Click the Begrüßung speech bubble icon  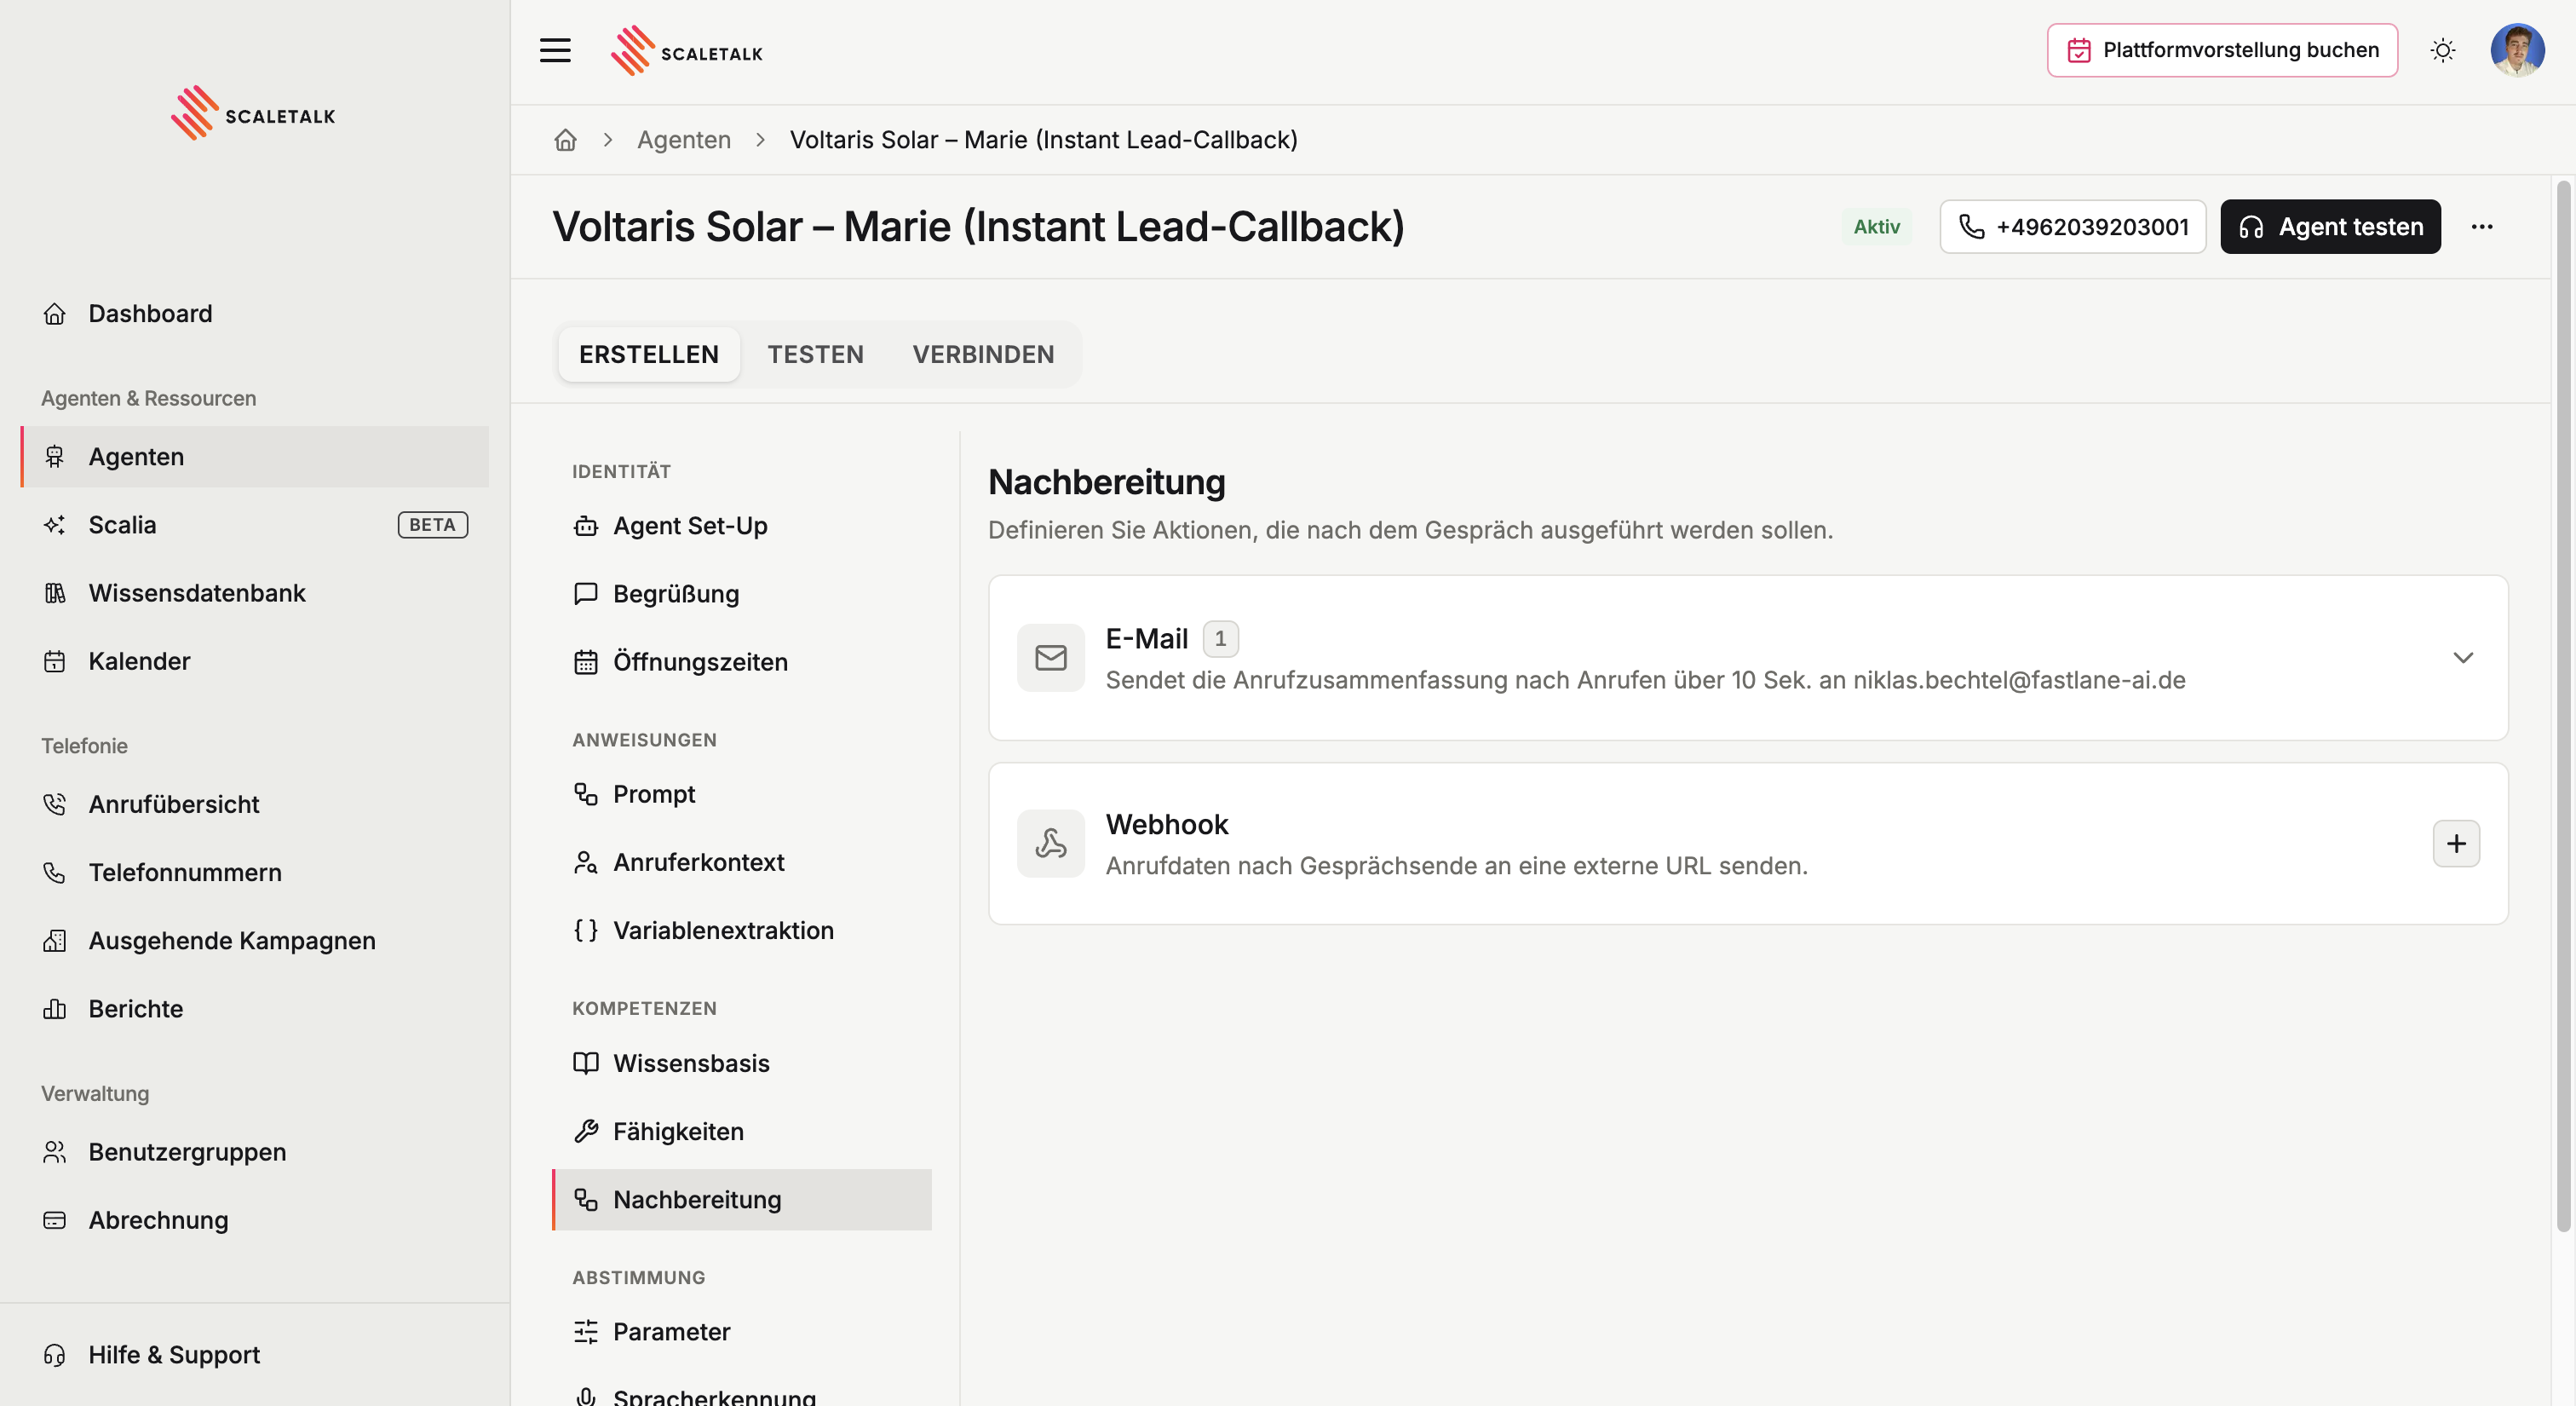click(x=586, y=594)
